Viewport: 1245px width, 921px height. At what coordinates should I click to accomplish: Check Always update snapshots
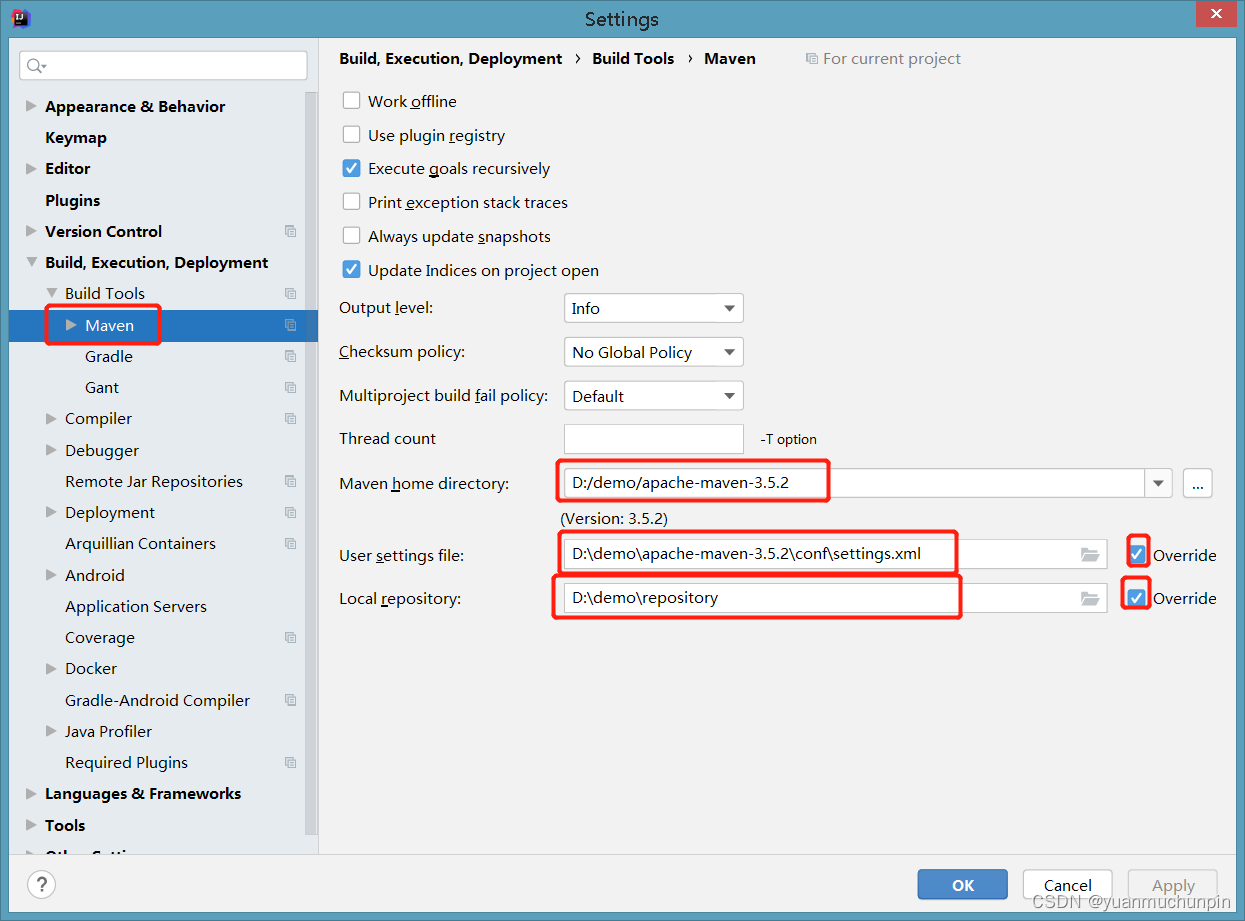pos(351,236)
